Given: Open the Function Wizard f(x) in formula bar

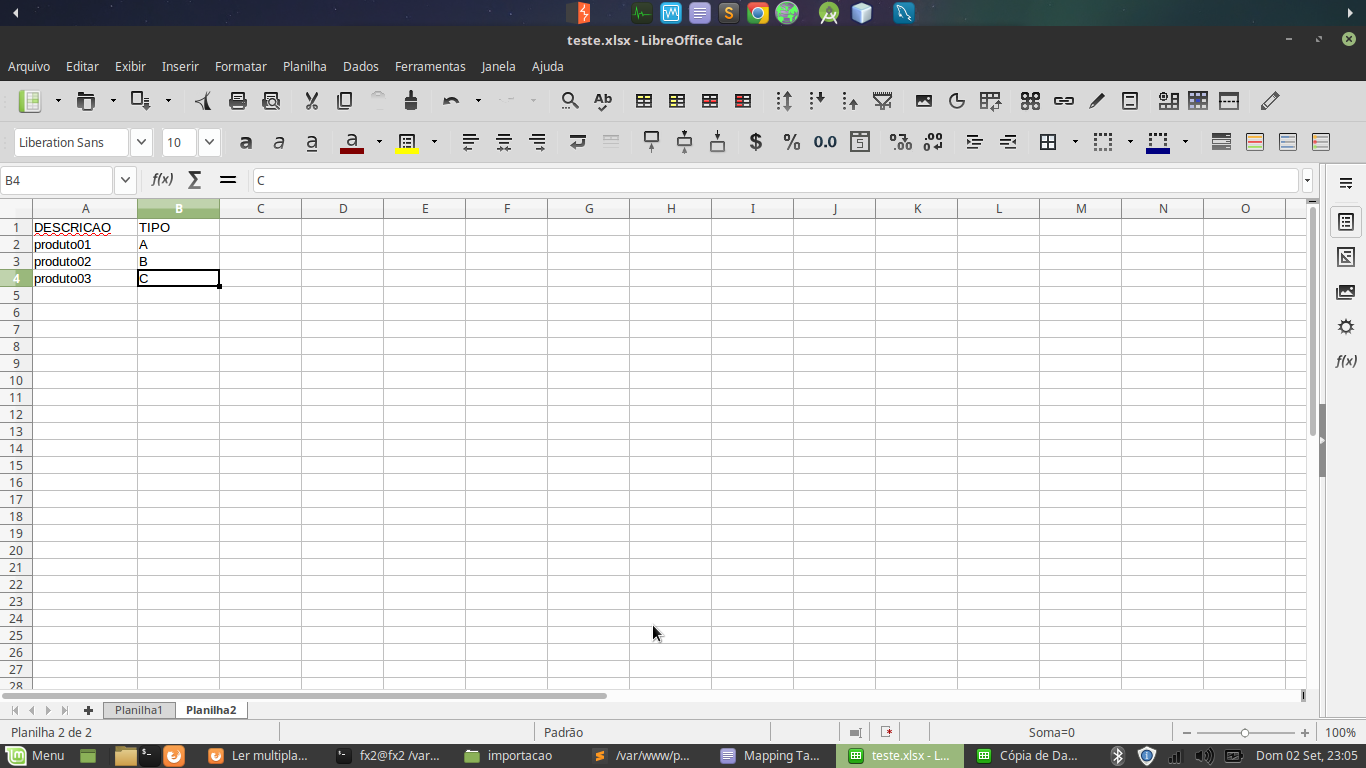Looking at the screenshot, I should [162, 180].
